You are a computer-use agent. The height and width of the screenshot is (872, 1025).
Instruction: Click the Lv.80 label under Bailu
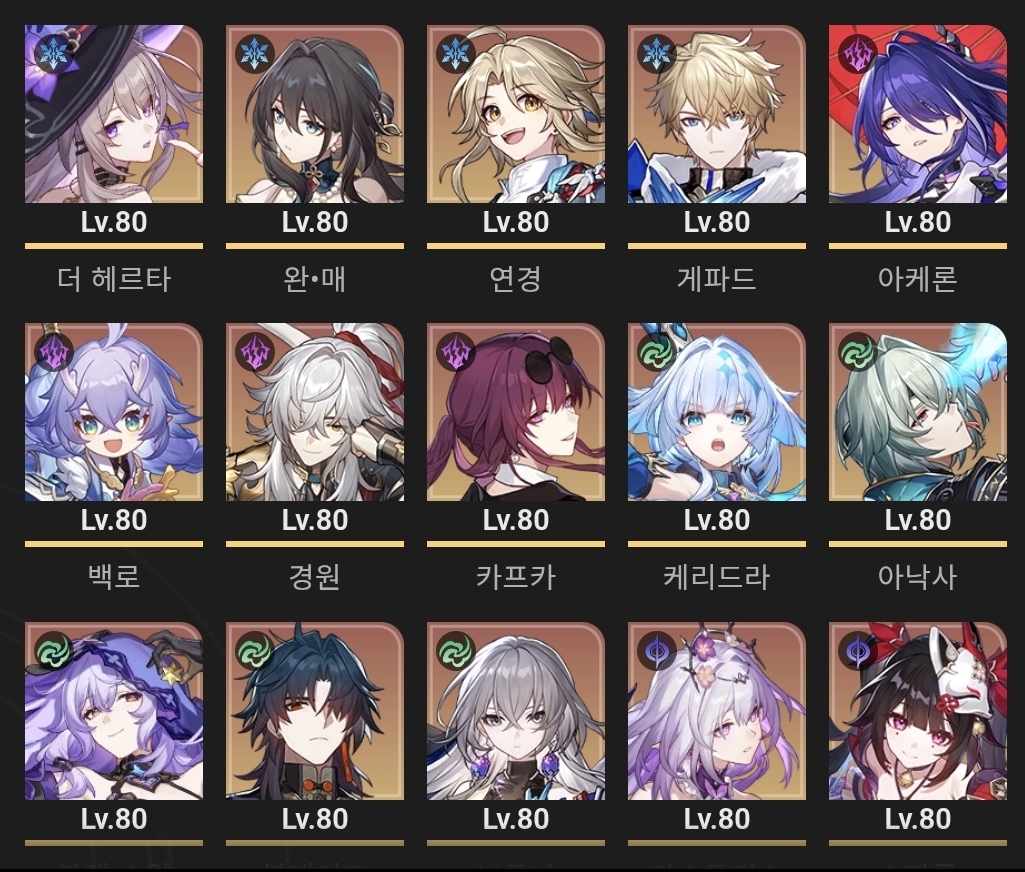[114, 520]
